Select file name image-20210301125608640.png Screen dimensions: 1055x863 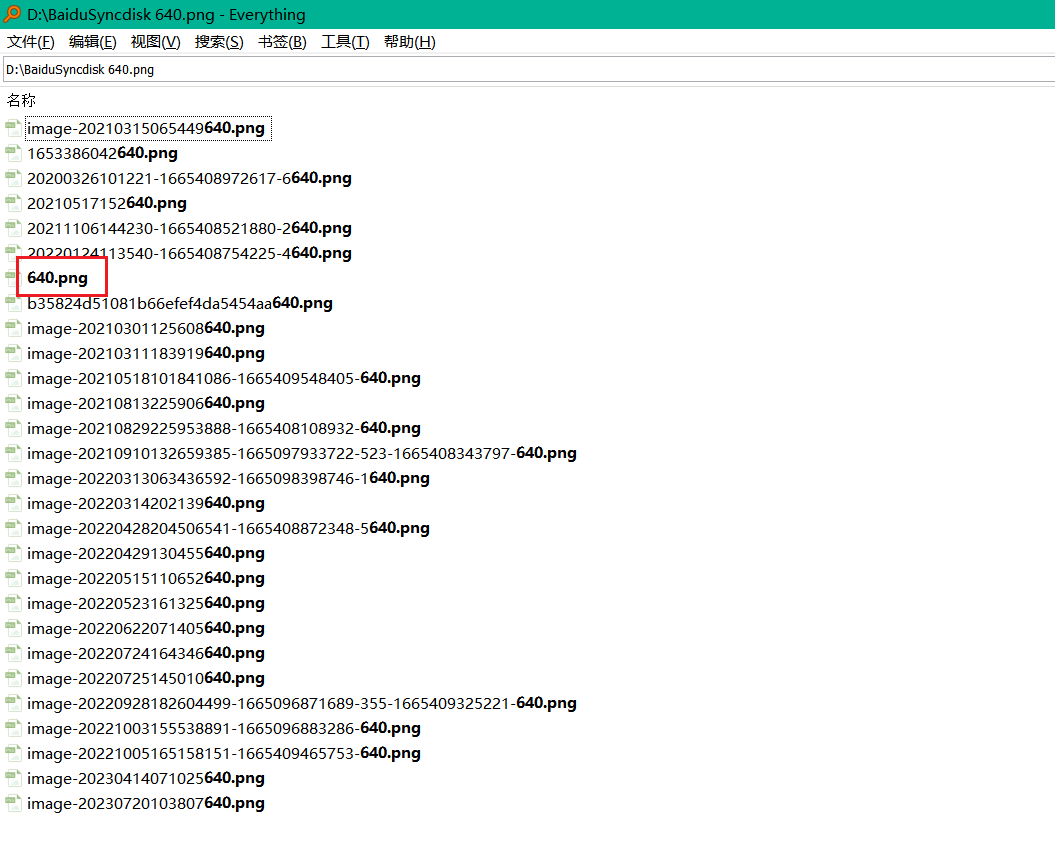point(146,328)
